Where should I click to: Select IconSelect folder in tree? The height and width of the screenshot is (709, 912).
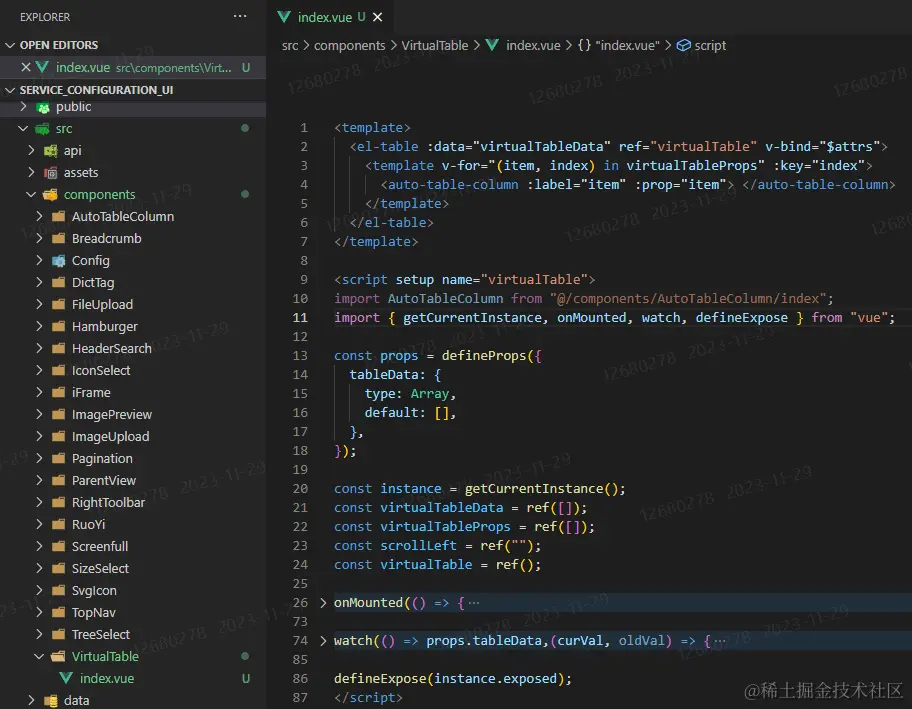coord(133,370)
